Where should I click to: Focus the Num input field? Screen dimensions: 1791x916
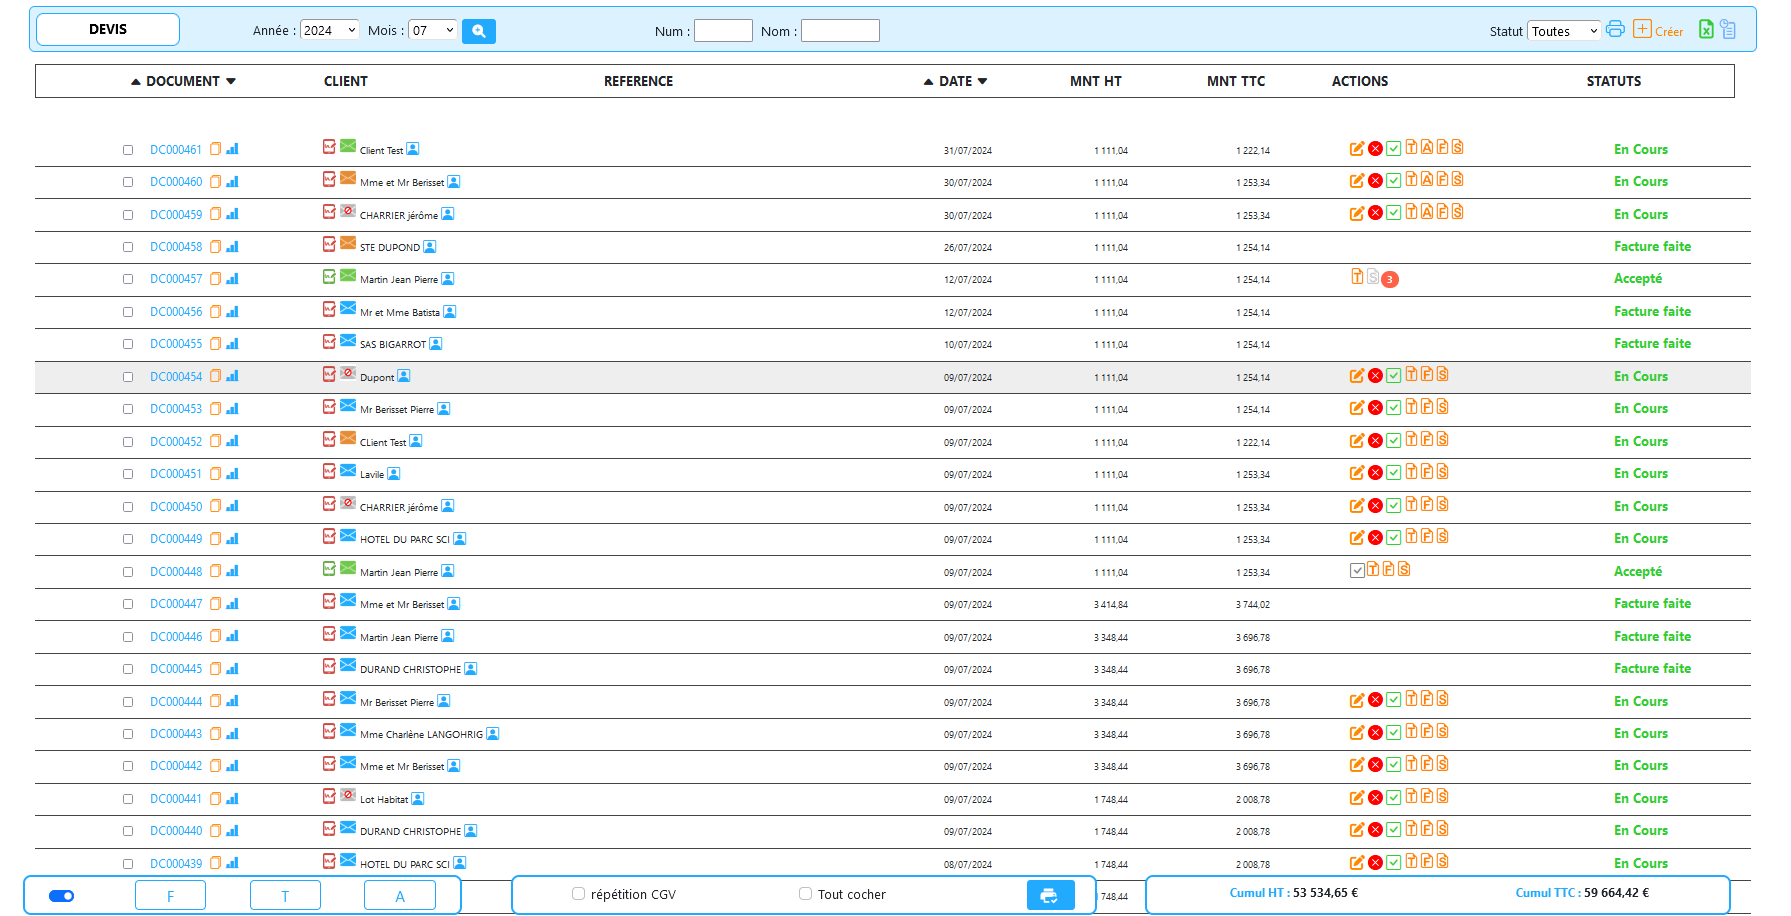(723, 31)
